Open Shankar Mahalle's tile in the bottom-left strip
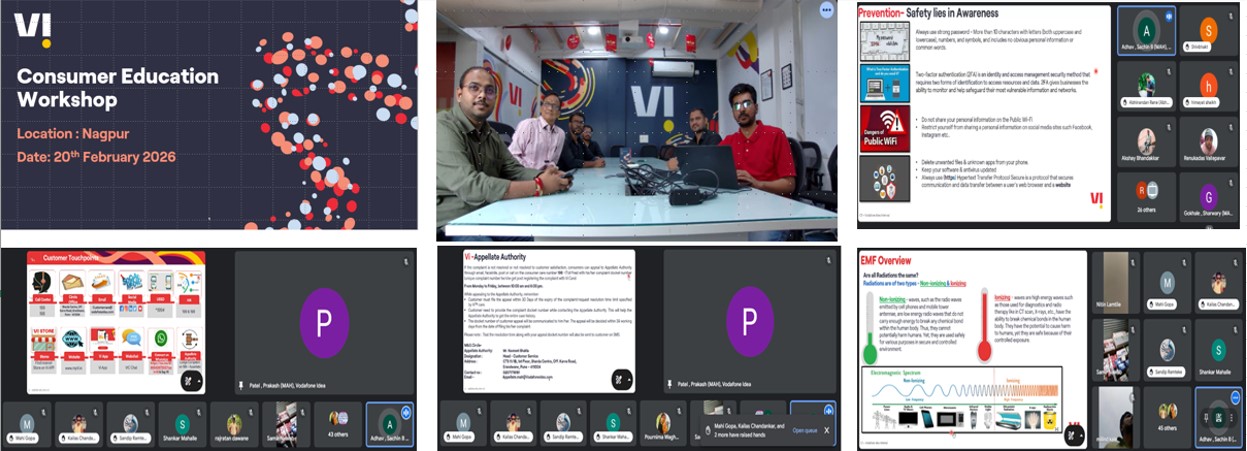This screenshot has height=451, width=1247. 181,424
